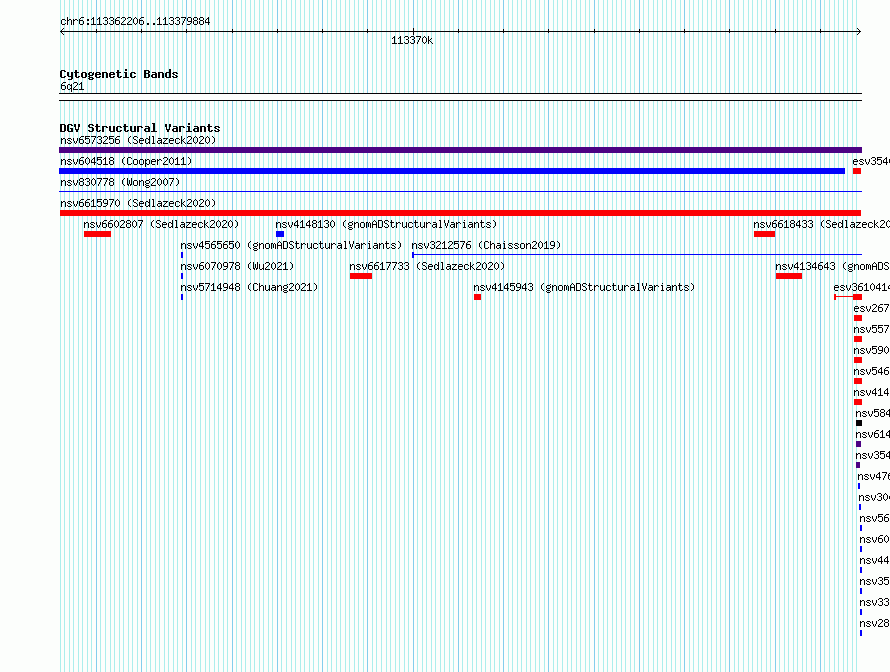
Task: Open the truncated nsv33 variant label
Action: point(874,602)
